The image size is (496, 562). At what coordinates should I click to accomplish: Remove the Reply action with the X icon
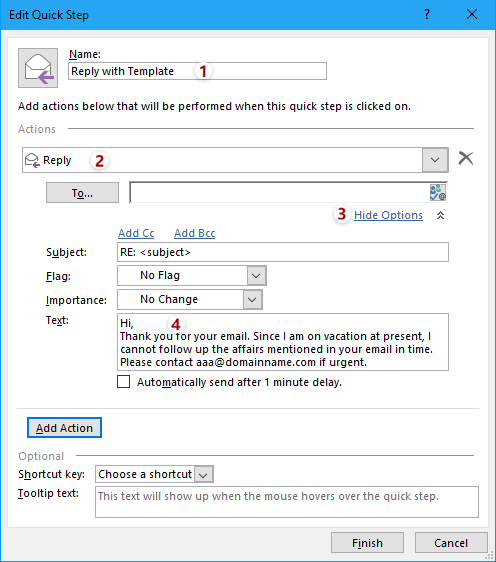(x=466, y=158)
